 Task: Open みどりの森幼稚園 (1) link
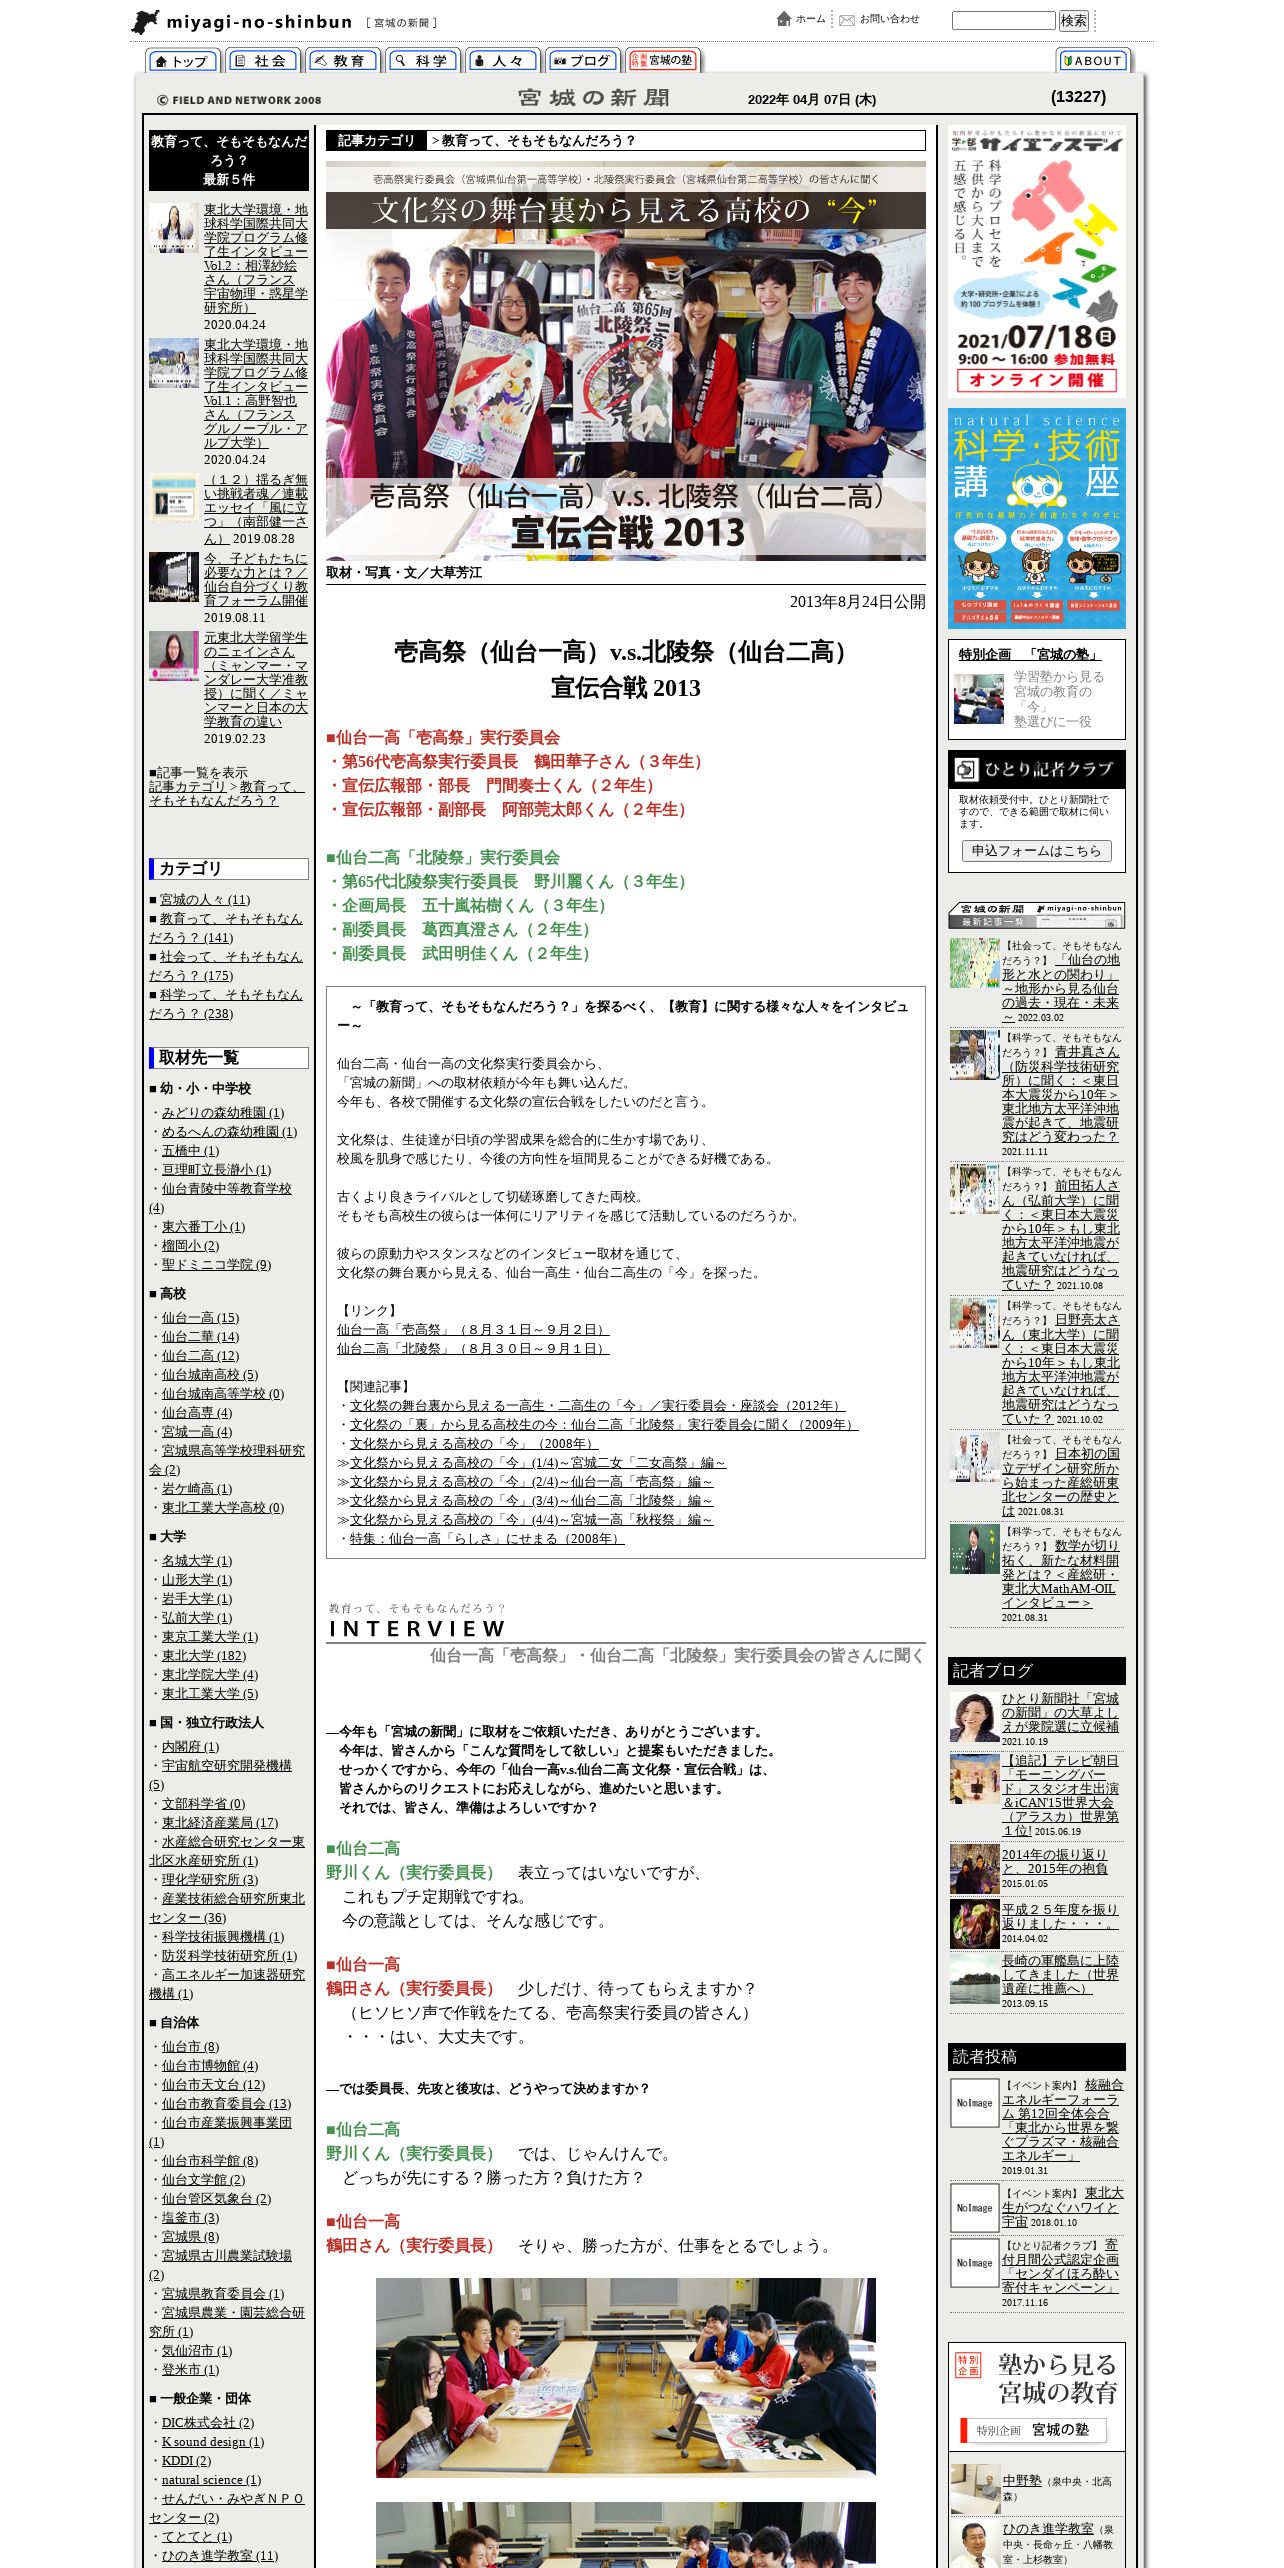[x=223, y=1113]
